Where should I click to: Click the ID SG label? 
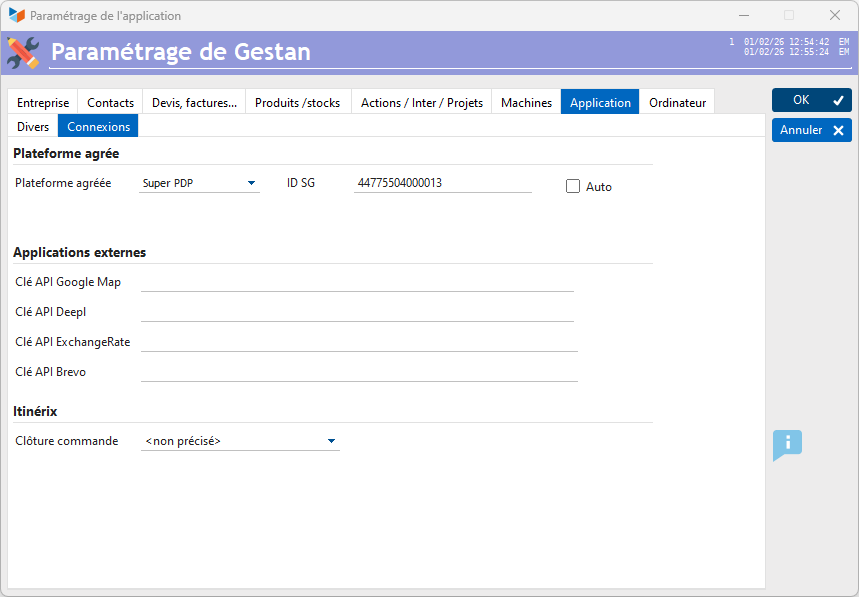point(301,183)
